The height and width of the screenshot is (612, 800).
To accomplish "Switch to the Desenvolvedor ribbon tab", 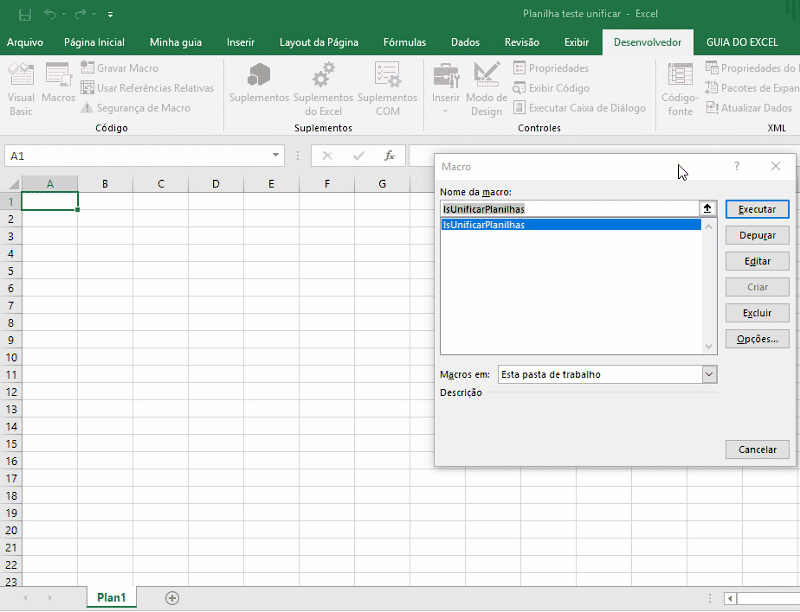I will (646, 42).
